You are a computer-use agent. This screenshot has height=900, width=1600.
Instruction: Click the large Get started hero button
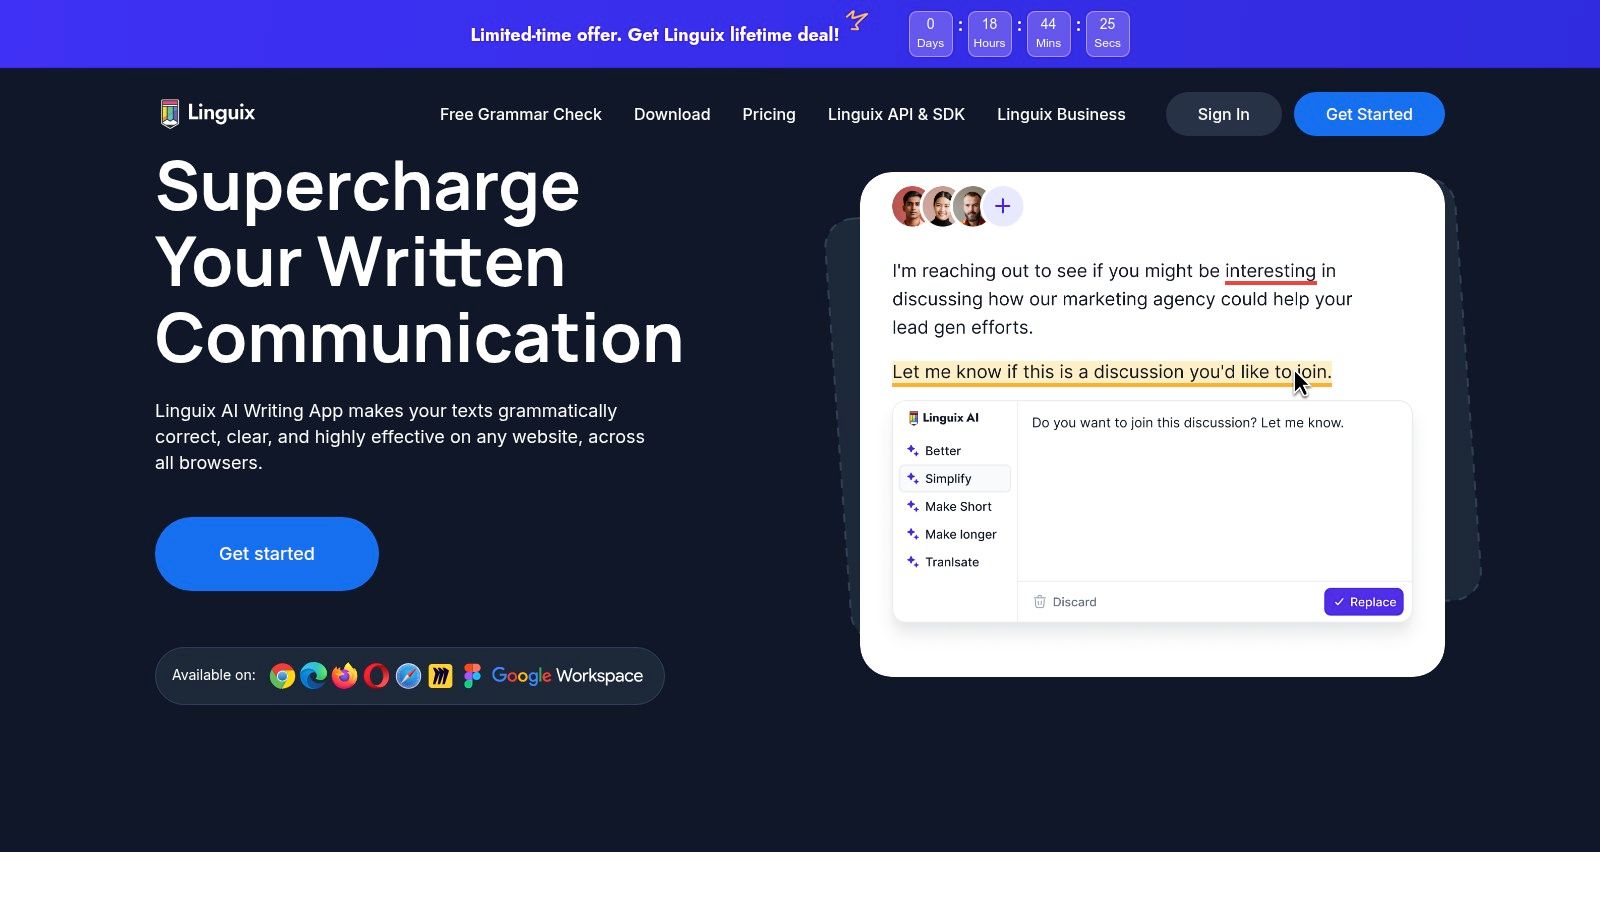click(x=267, y=554)
